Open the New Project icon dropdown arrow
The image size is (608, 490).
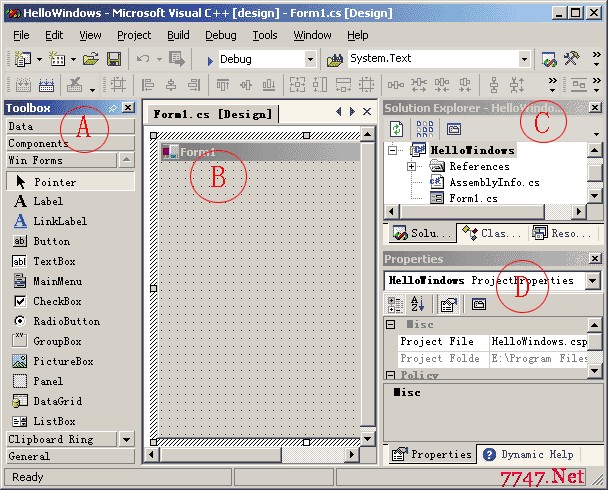pos(40,60)
